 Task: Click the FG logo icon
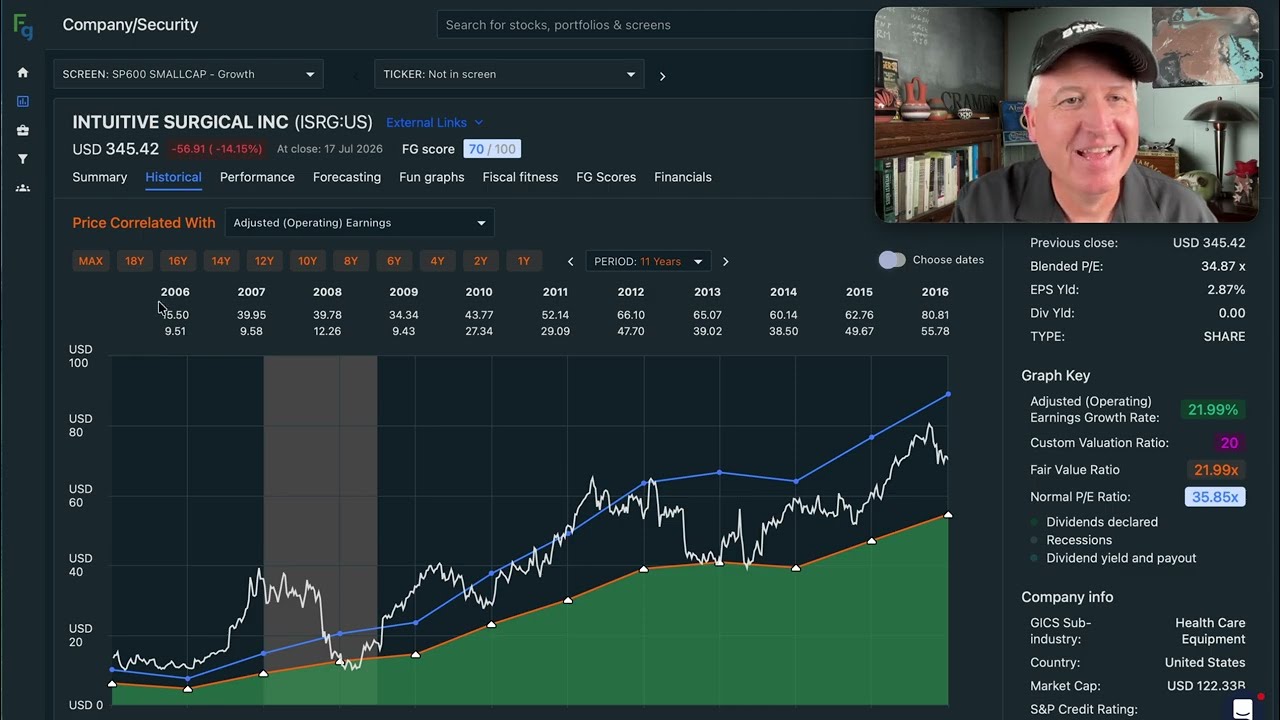point(22,27)
